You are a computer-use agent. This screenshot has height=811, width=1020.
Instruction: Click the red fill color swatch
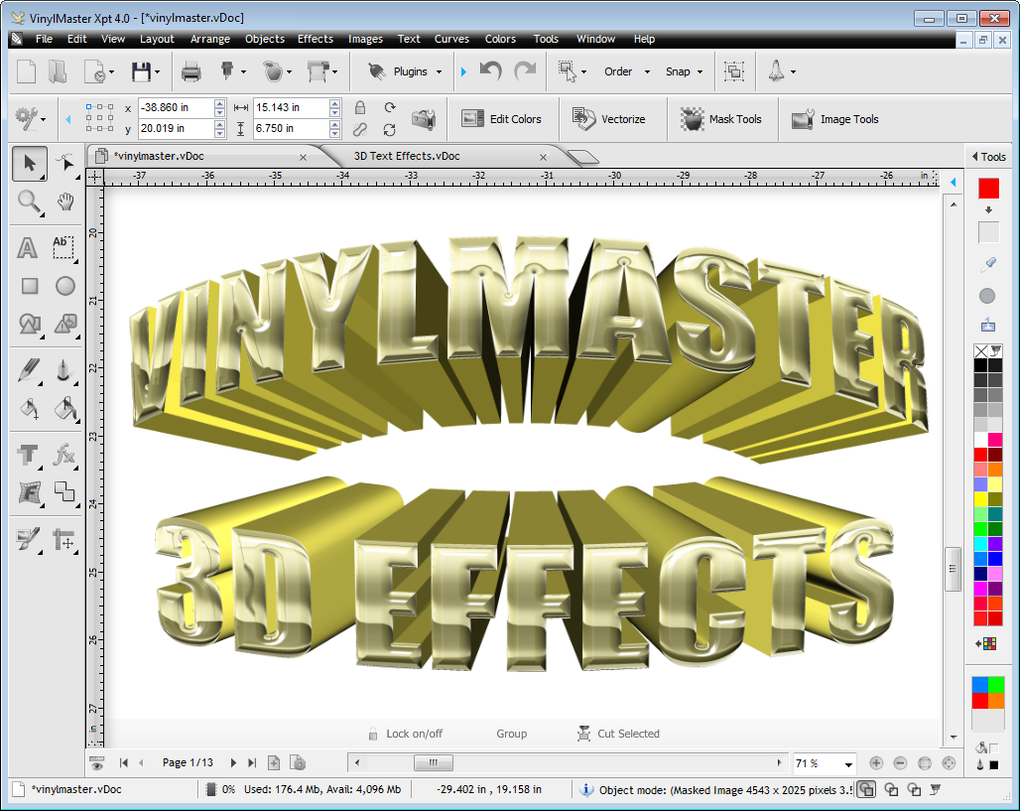(x=989, y=189)
